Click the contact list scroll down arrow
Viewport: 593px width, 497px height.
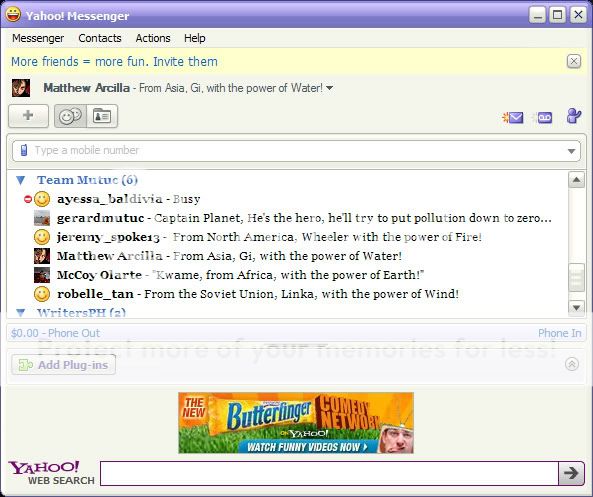(576, 308)
